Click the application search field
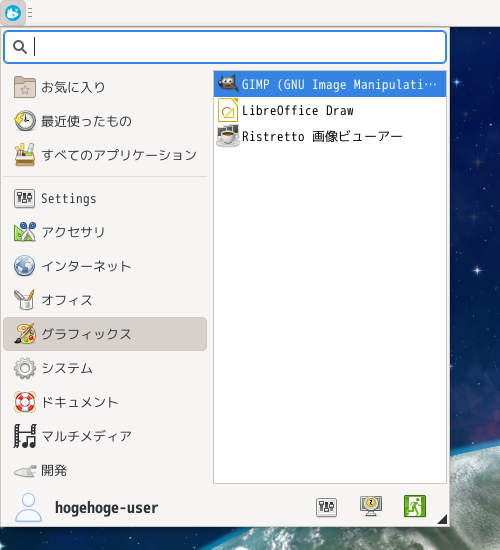The image size is (500, 550). coord(225,47)
